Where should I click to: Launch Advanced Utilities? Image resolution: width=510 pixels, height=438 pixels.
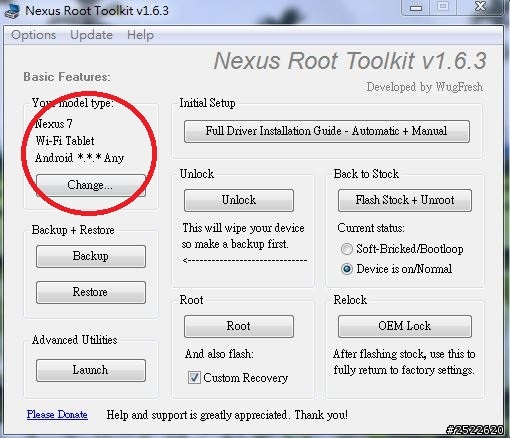tap(91, 370)
